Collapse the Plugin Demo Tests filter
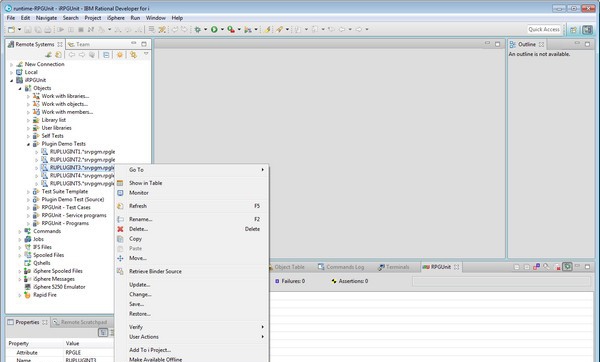 pos(28,144)
